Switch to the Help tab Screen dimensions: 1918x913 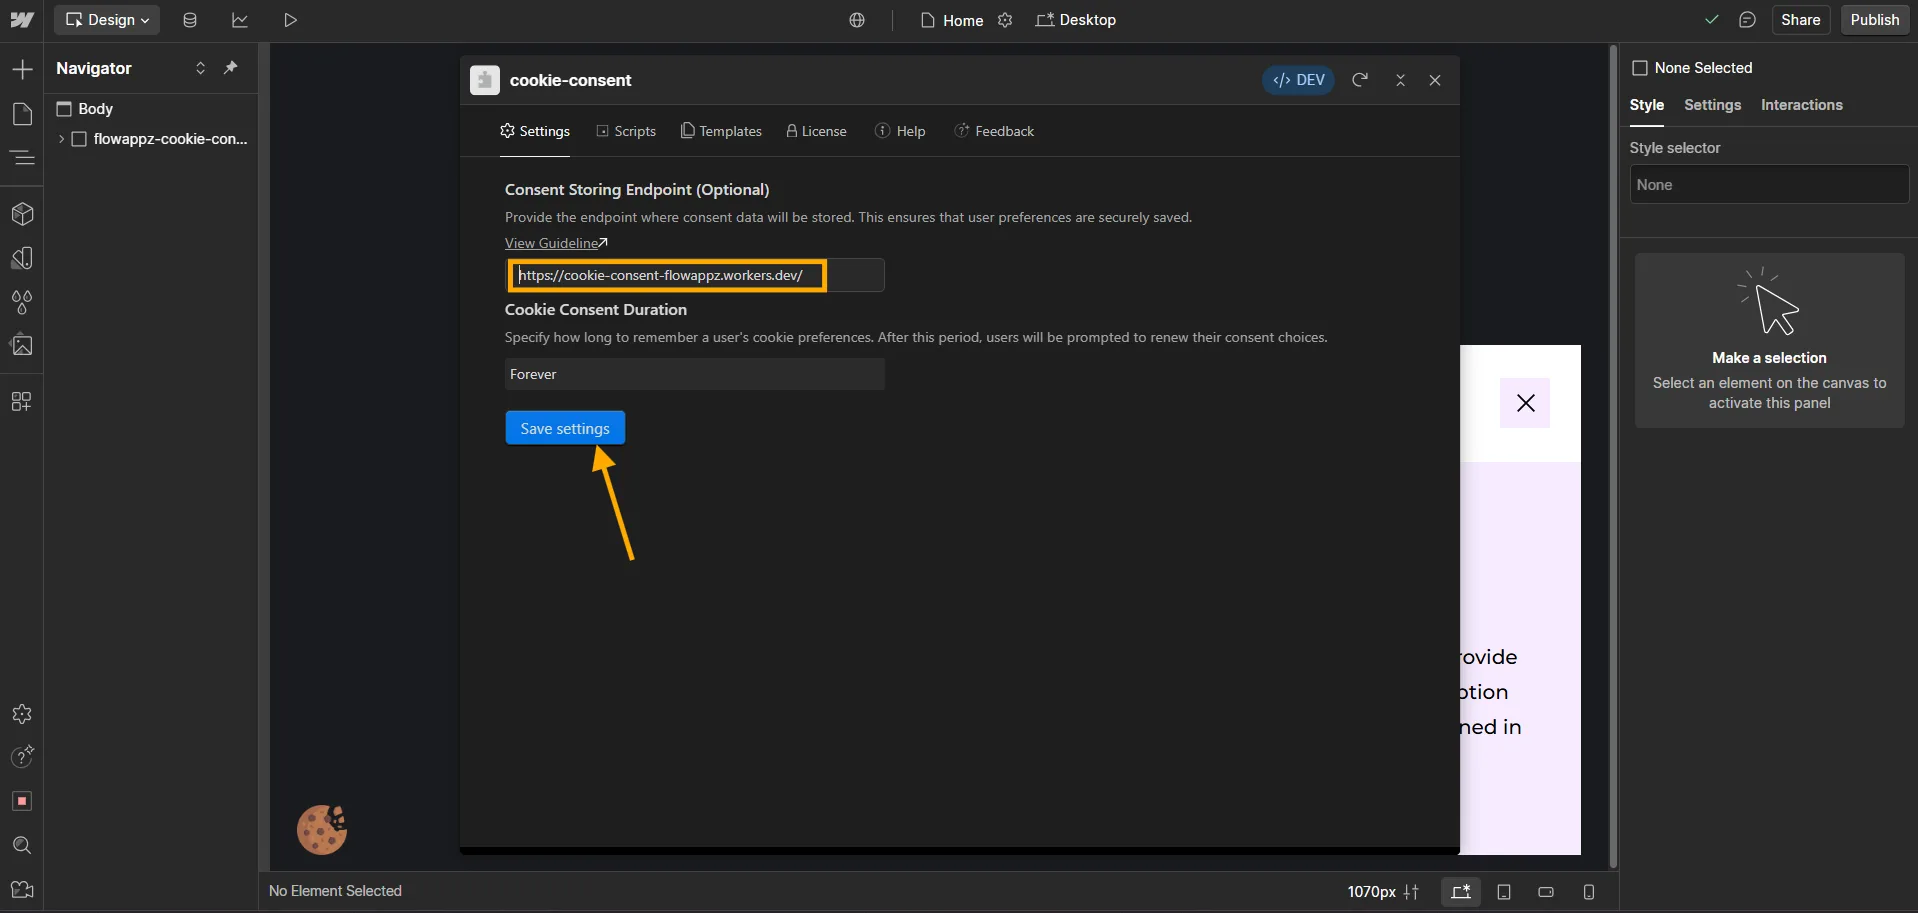click(900, 131)
